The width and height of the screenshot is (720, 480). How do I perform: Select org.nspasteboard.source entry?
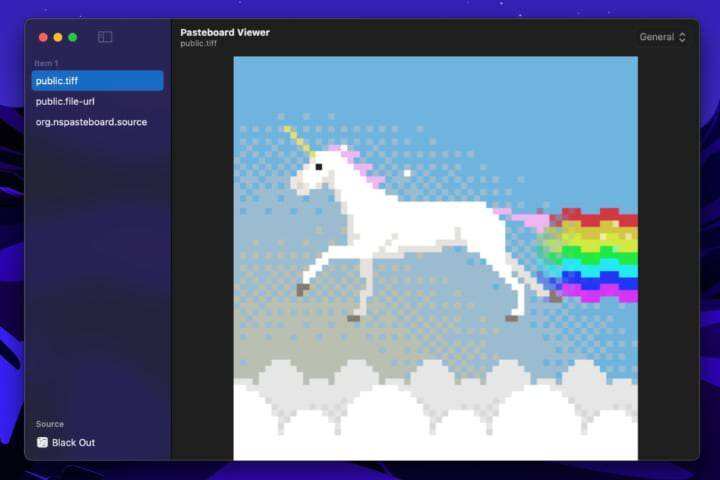(97, 122)
